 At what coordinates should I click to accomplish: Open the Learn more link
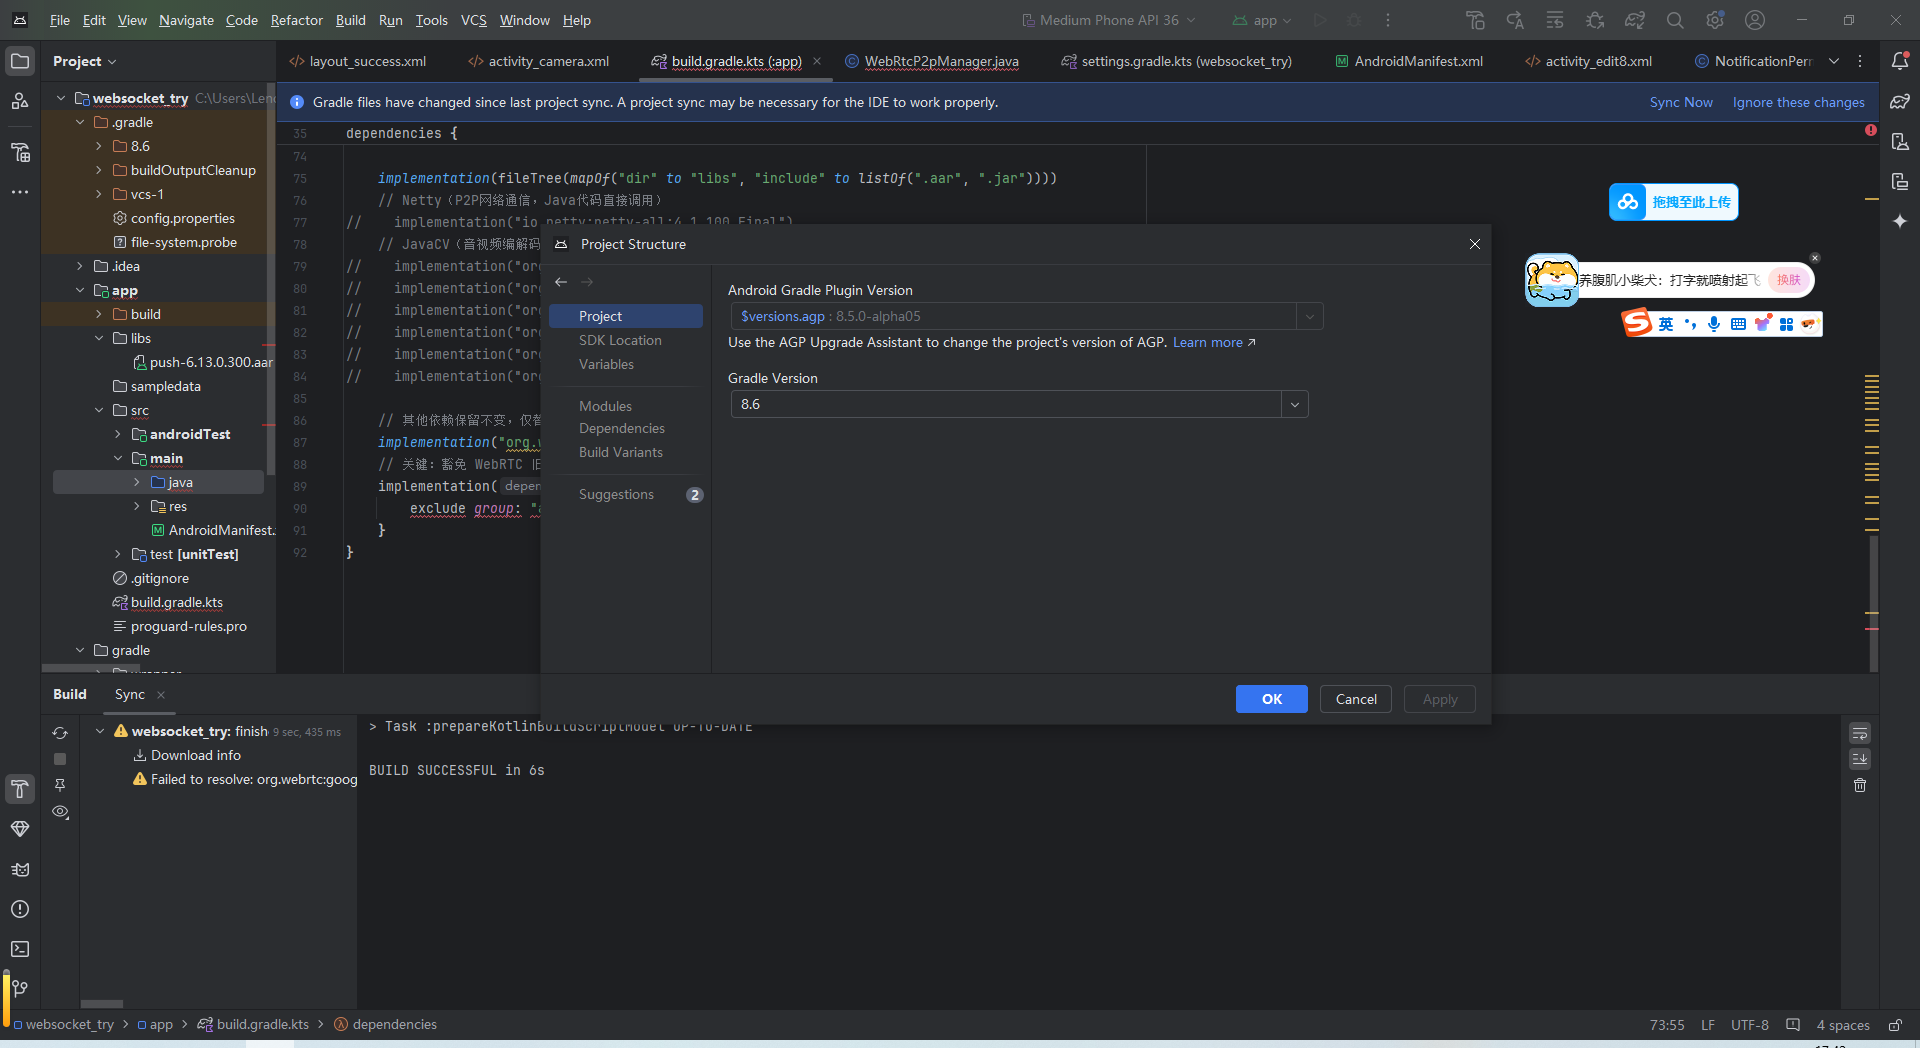[x=1214, y=342]
